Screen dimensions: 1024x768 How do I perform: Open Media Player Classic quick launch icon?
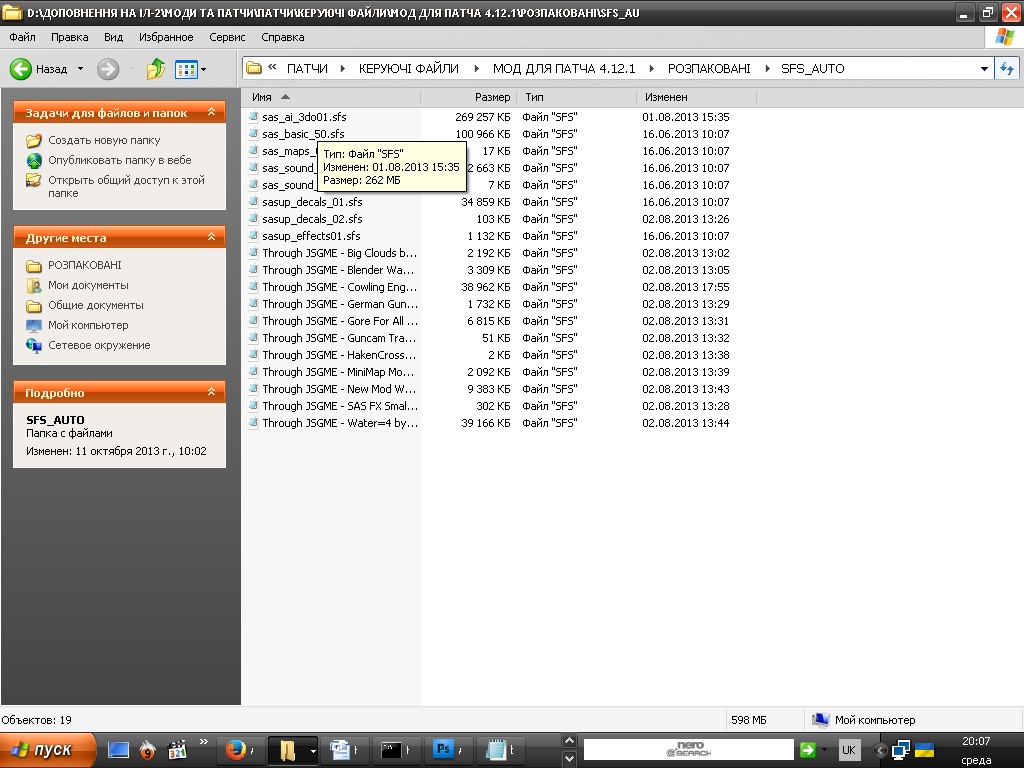click(x=176, y=750)
